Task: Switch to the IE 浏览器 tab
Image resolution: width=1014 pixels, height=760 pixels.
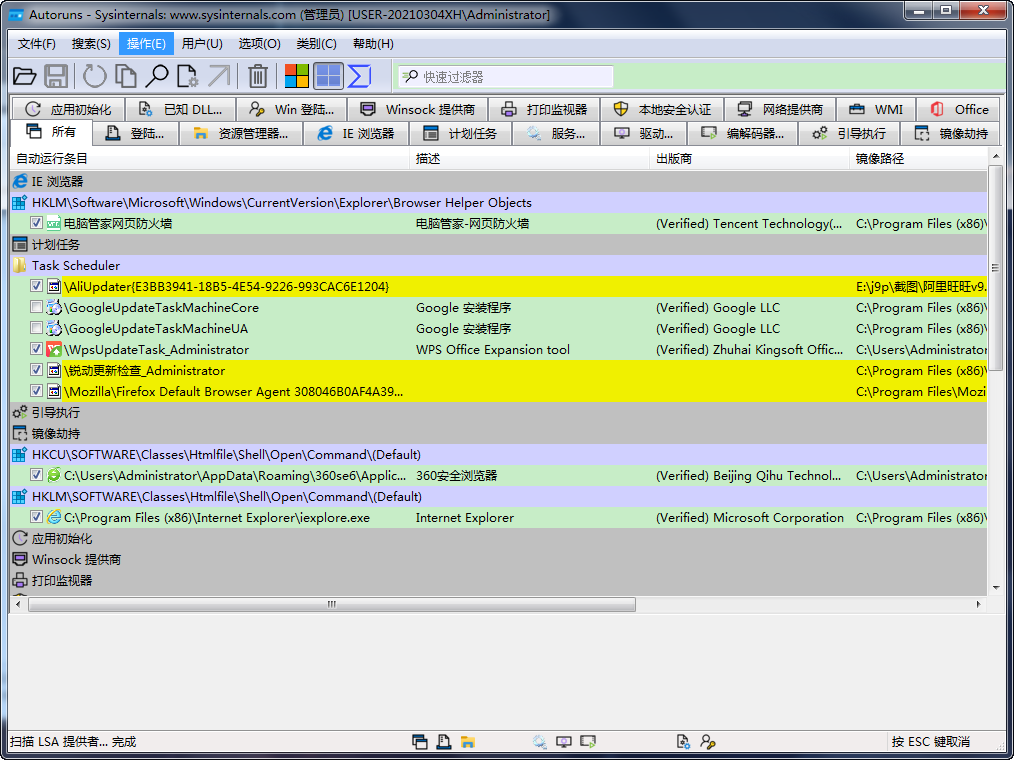Action: tap(356, 134)
